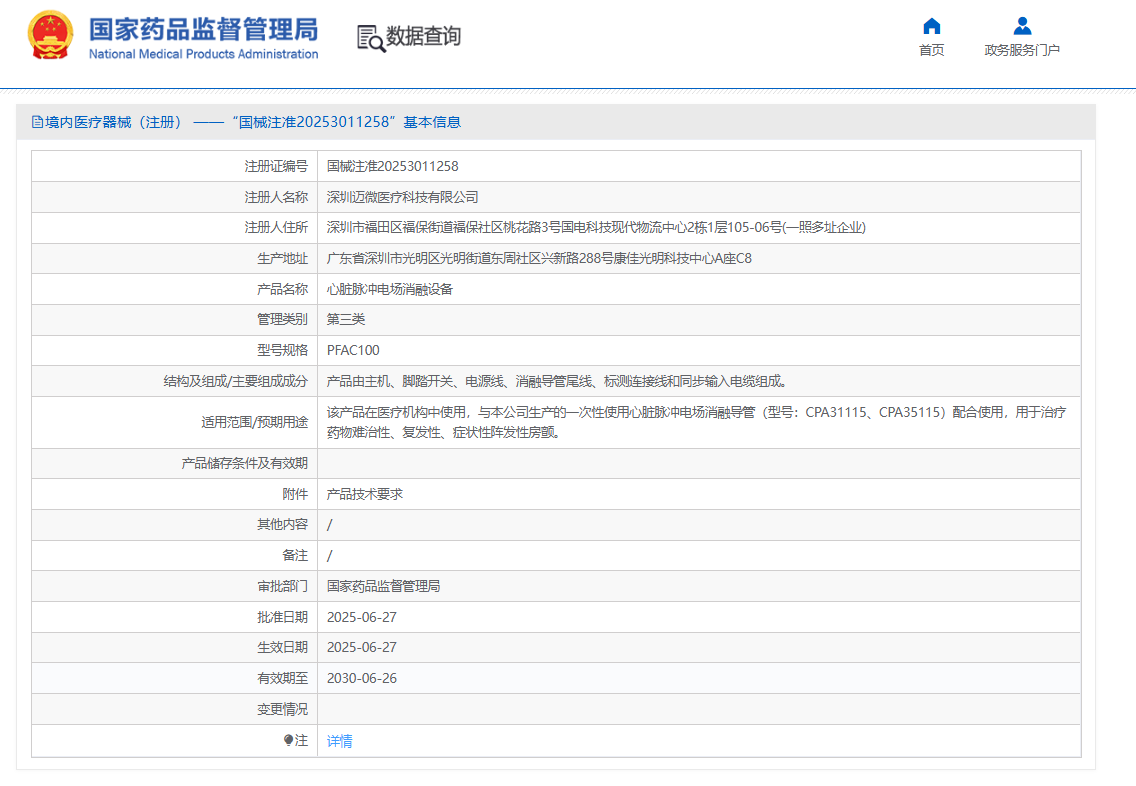Click the 数据查询 heading text
The image size is (1136, 786).
(x=423, y=36)
